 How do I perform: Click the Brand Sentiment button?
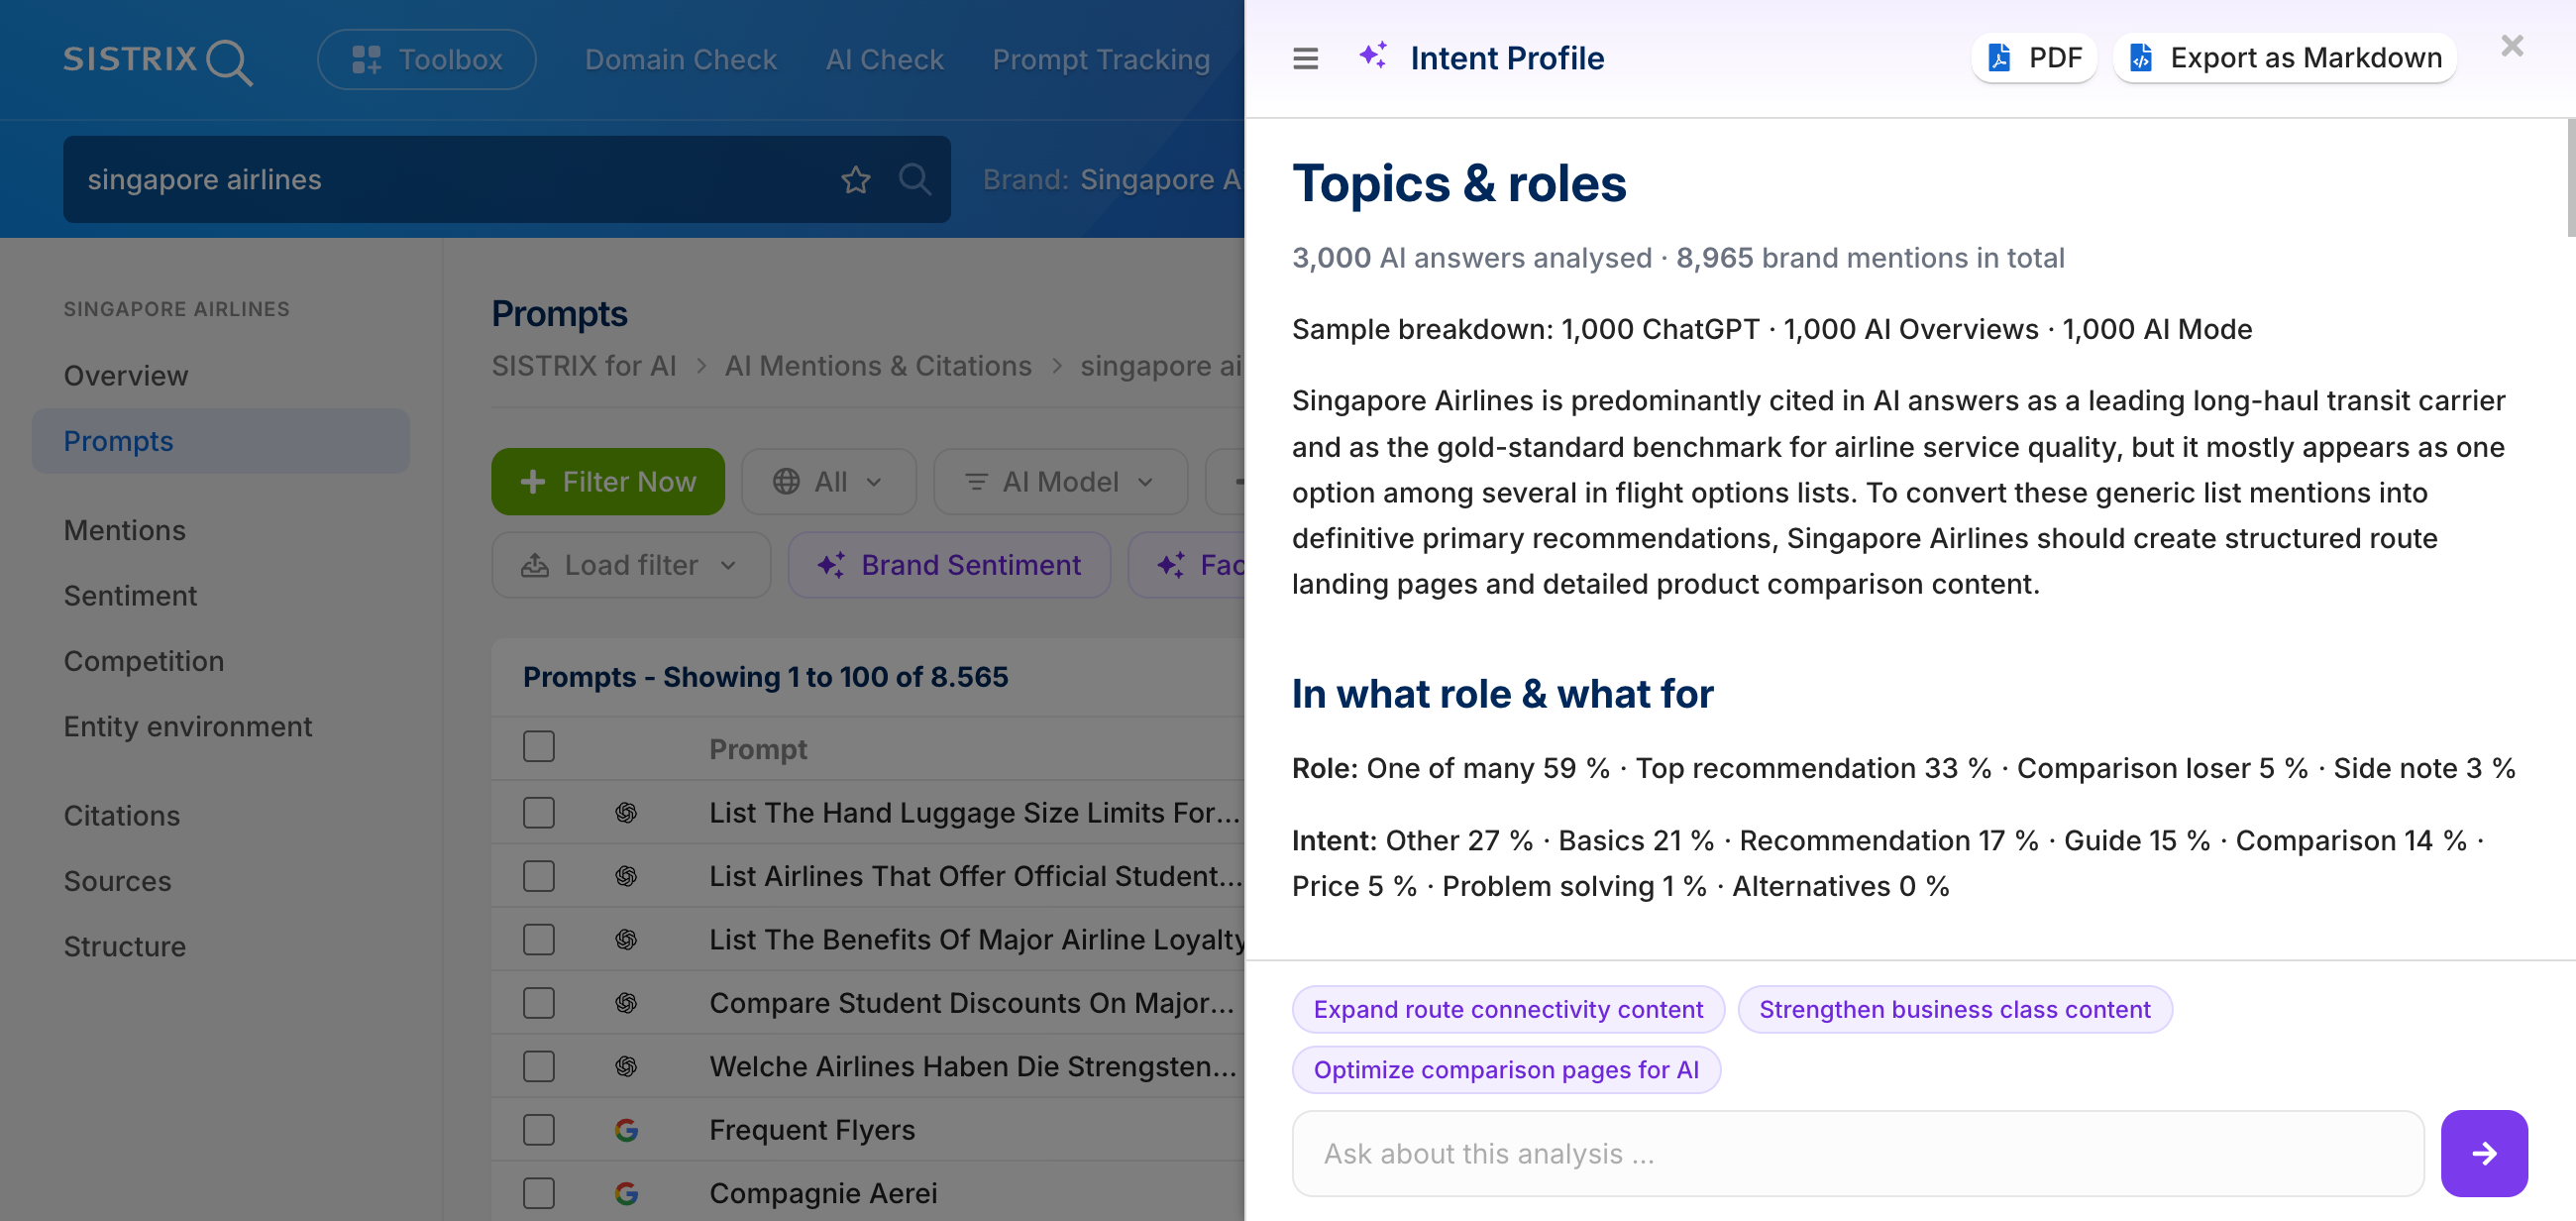pos(950,565)
